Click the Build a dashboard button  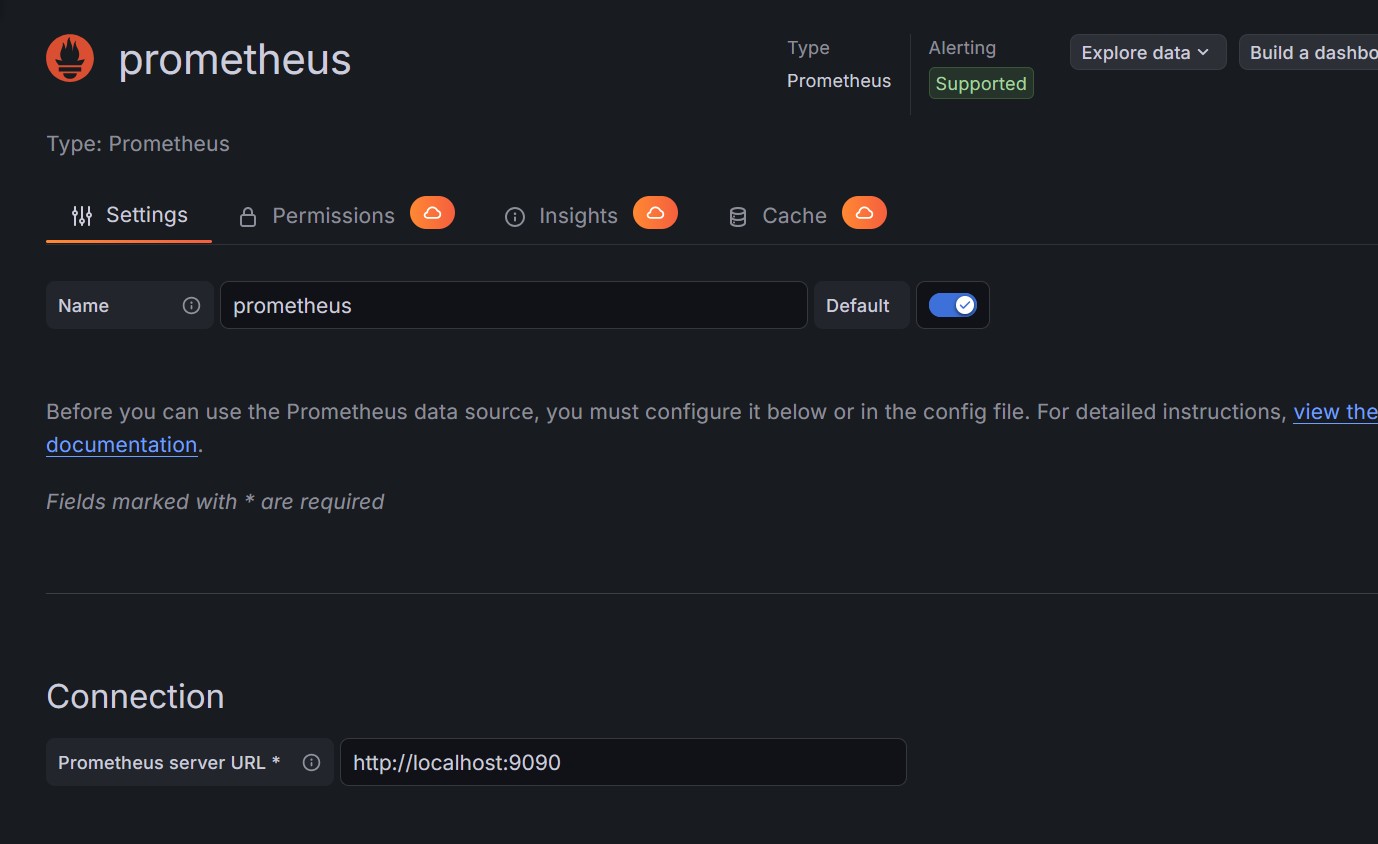pyautogui.click(x=1308, y=53)
